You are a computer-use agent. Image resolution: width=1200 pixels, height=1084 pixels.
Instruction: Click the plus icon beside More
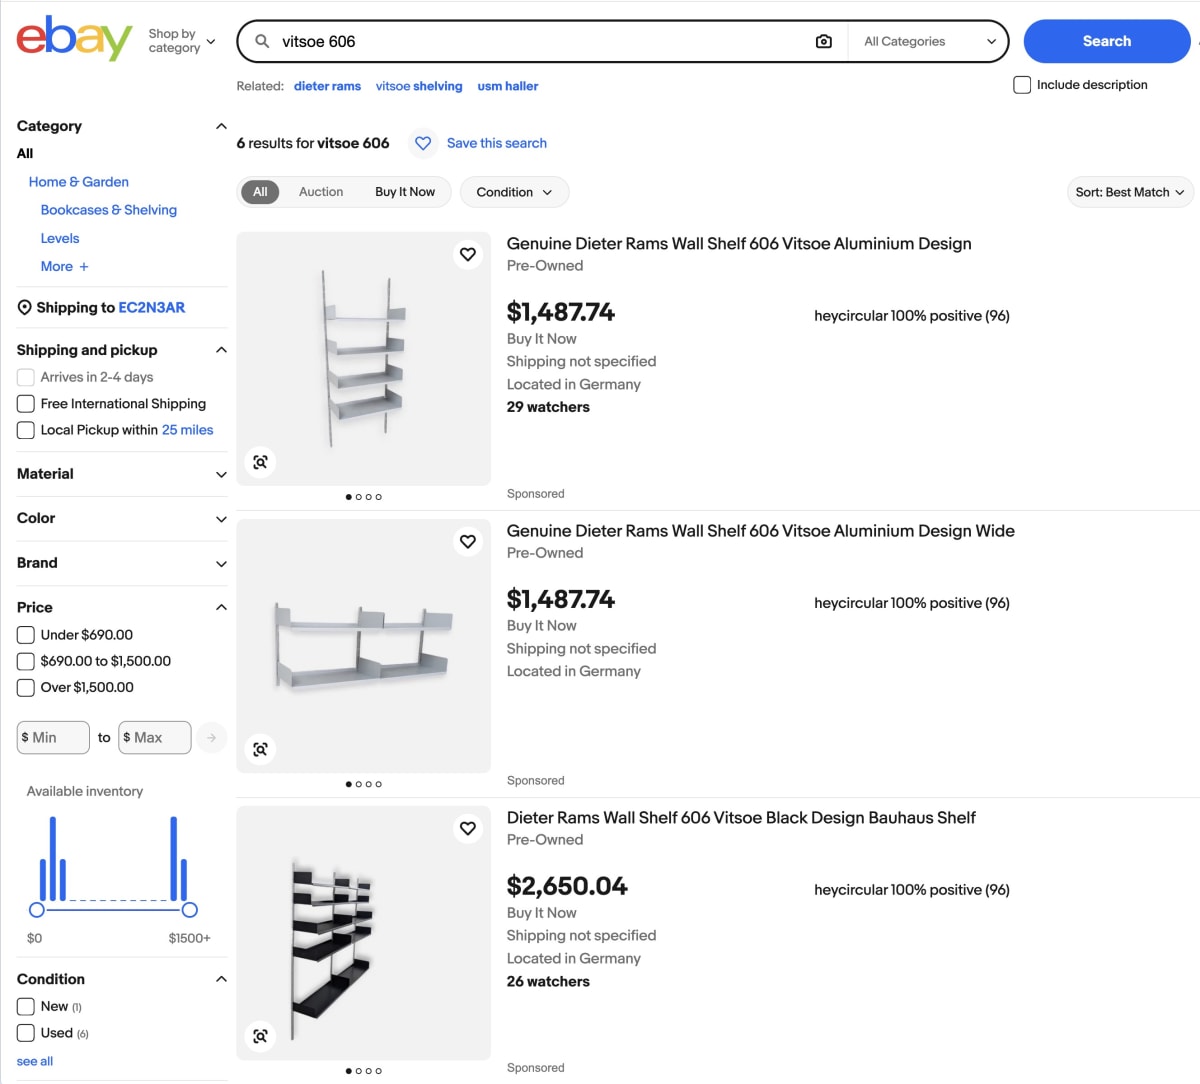pos(84,267)
